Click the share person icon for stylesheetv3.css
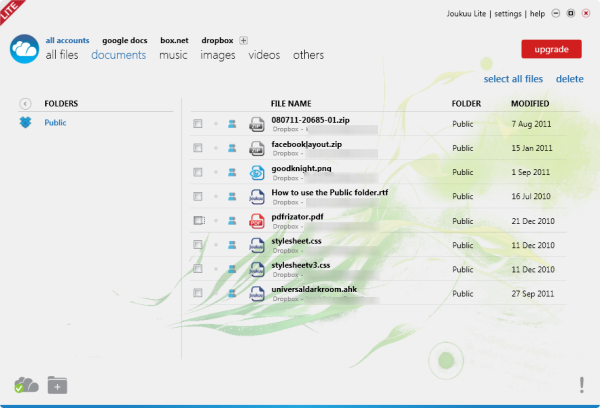The image size is (600, 408). coord(232,269)
